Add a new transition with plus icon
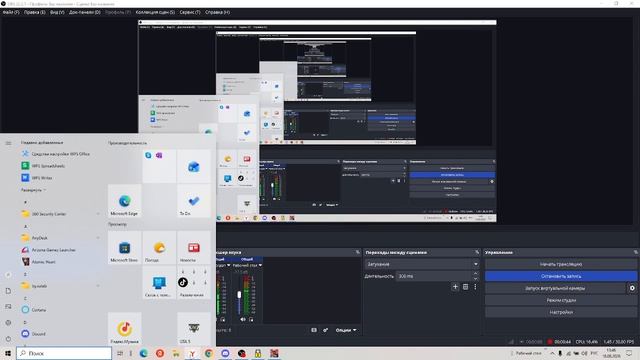 (455, 287)
